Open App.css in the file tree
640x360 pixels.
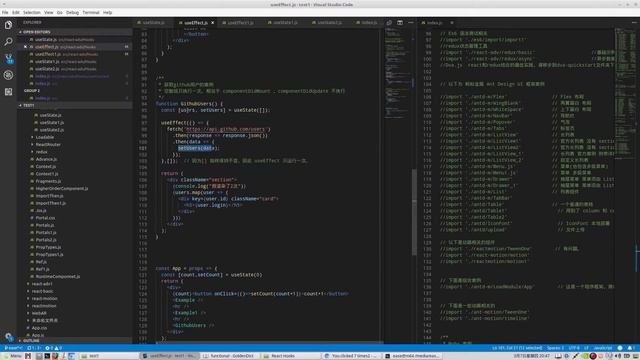[x=39, y=328]
